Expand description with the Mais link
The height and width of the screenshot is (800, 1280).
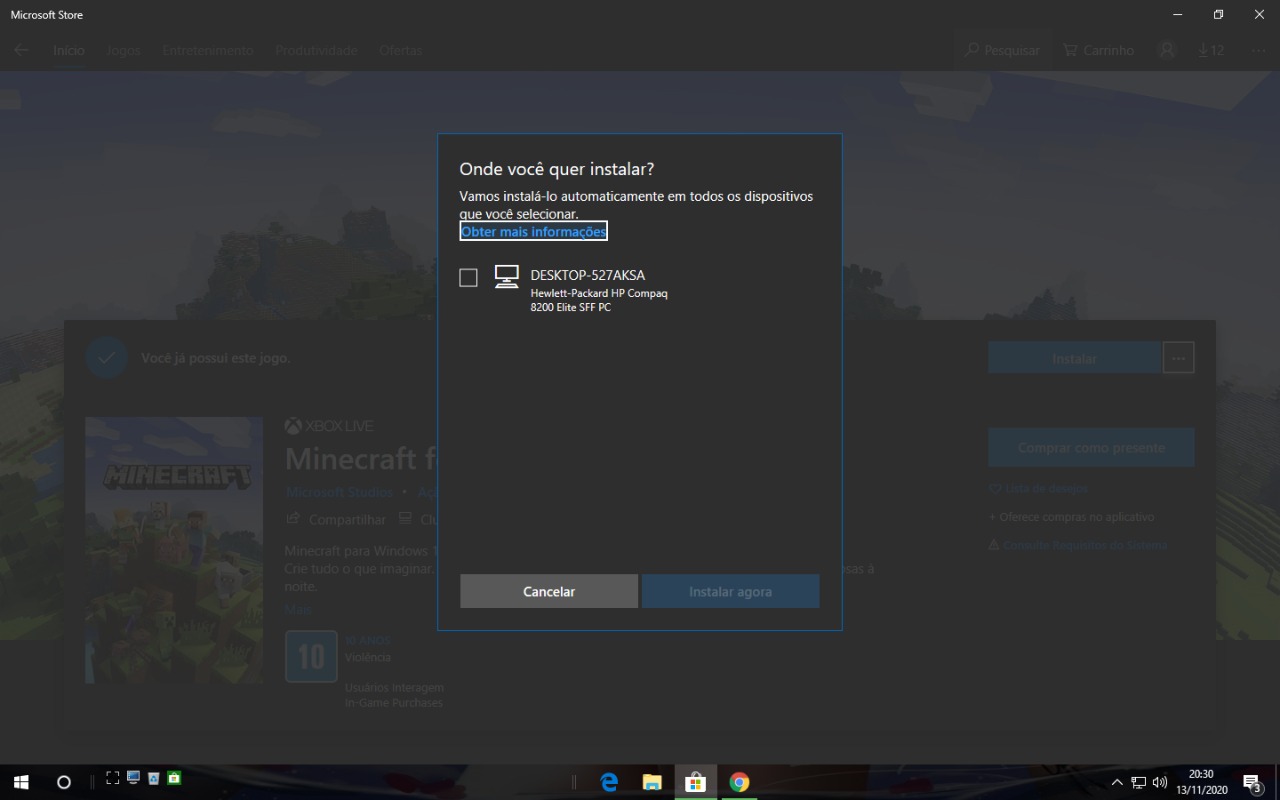(x=298, y=609)
